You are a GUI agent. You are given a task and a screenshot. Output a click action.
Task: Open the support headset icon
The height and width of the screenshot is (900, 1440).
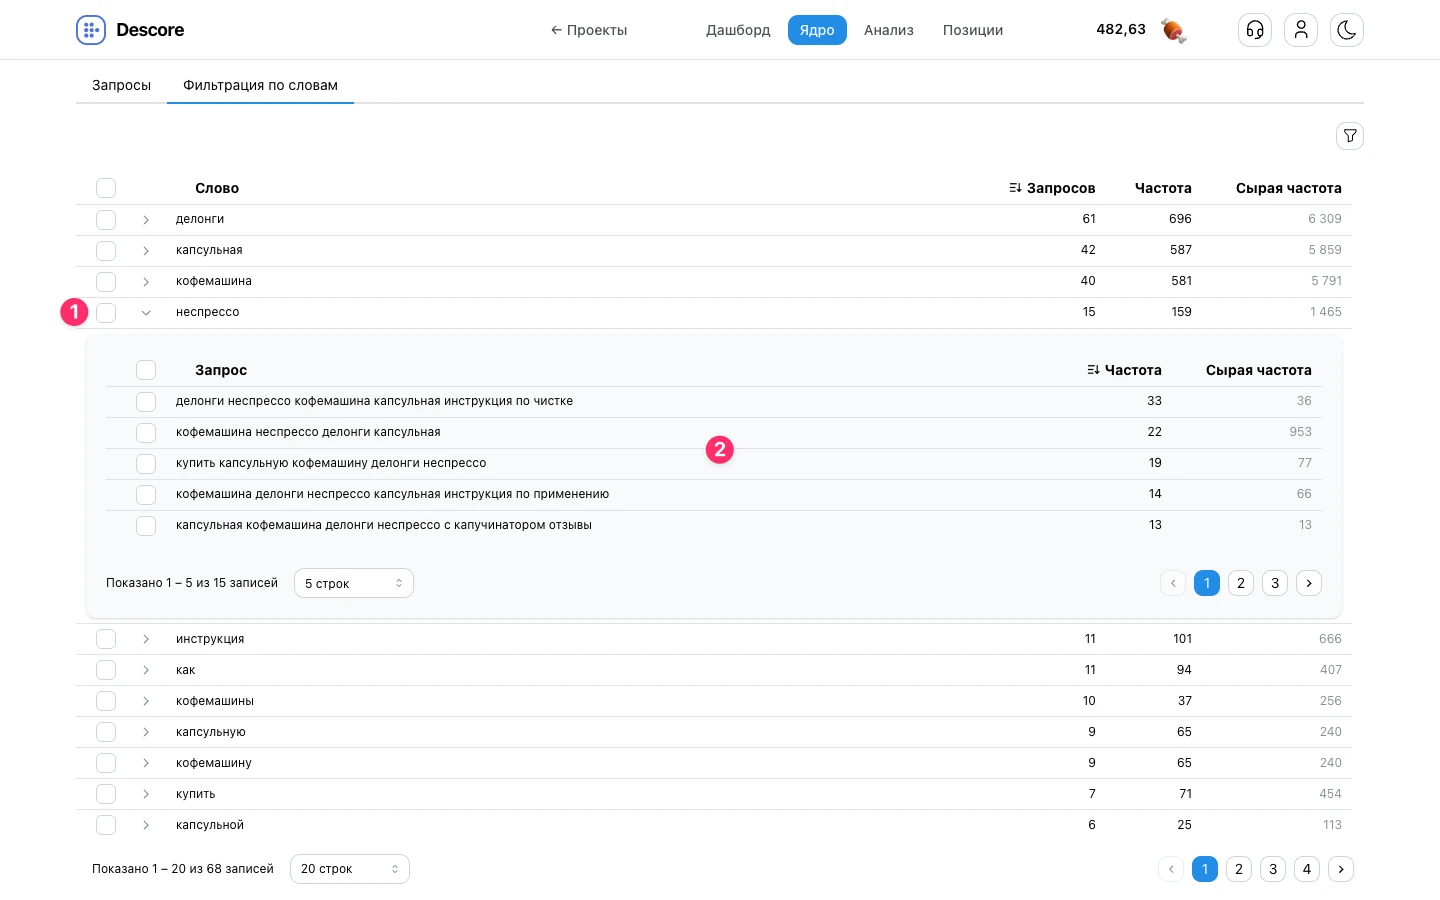1255,30
